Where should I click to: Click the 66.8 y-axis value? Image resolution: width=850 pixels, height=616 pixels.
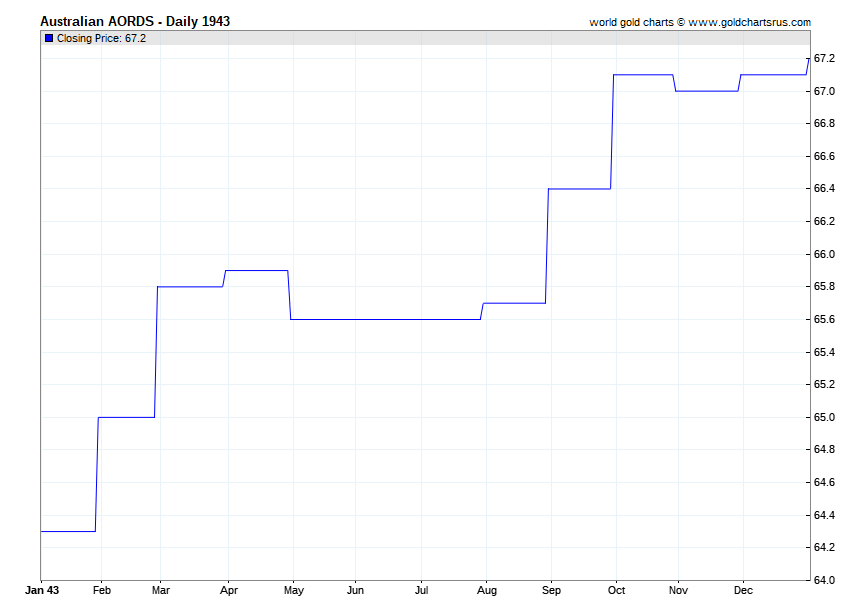click(x=824, y=124)
